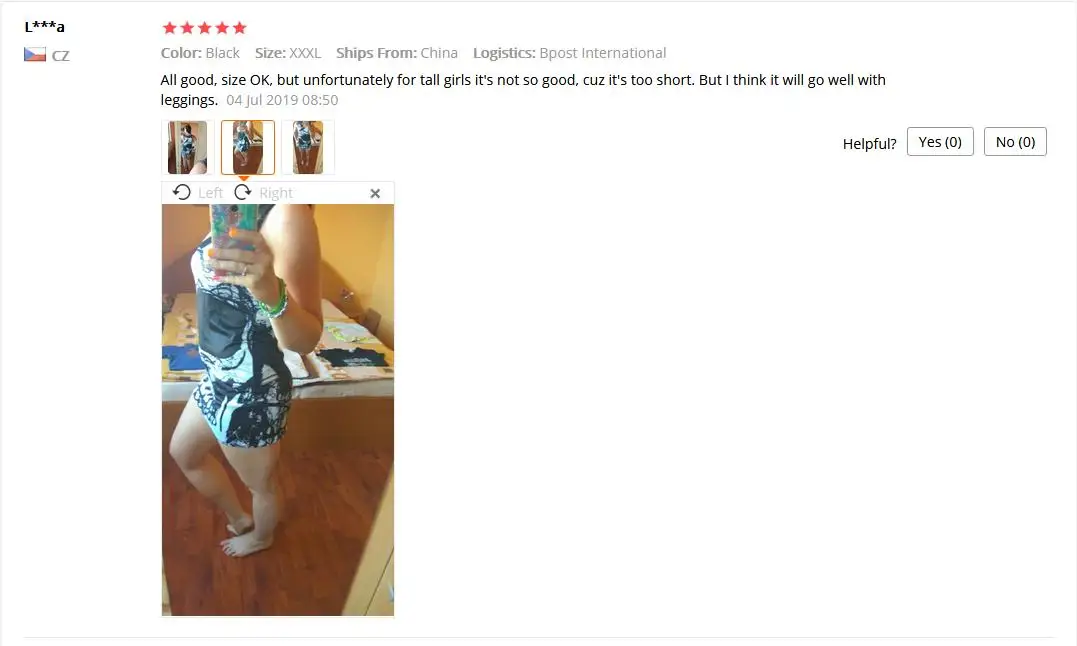
Task: Mark review helpful with Yes (0)
Action: click(940, 141)
